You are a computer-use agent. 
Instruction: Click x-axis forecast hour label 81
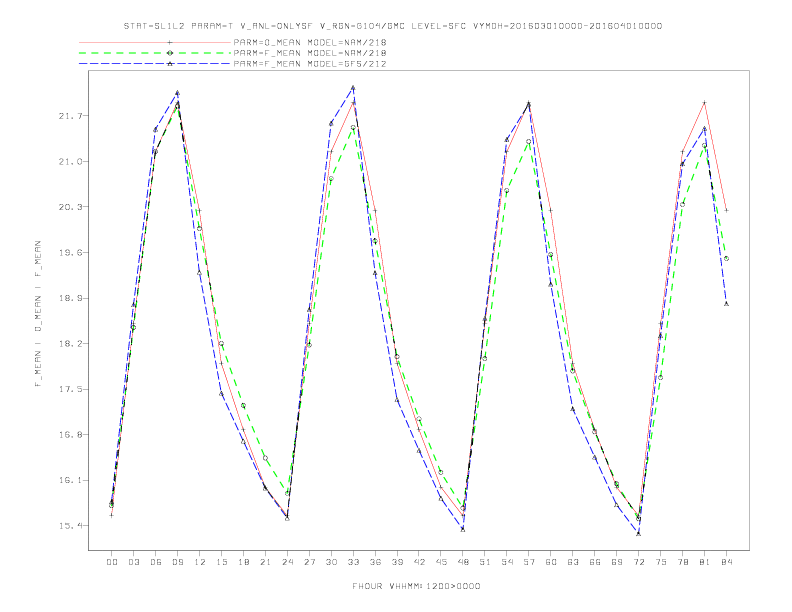click(x=705, y=562)
